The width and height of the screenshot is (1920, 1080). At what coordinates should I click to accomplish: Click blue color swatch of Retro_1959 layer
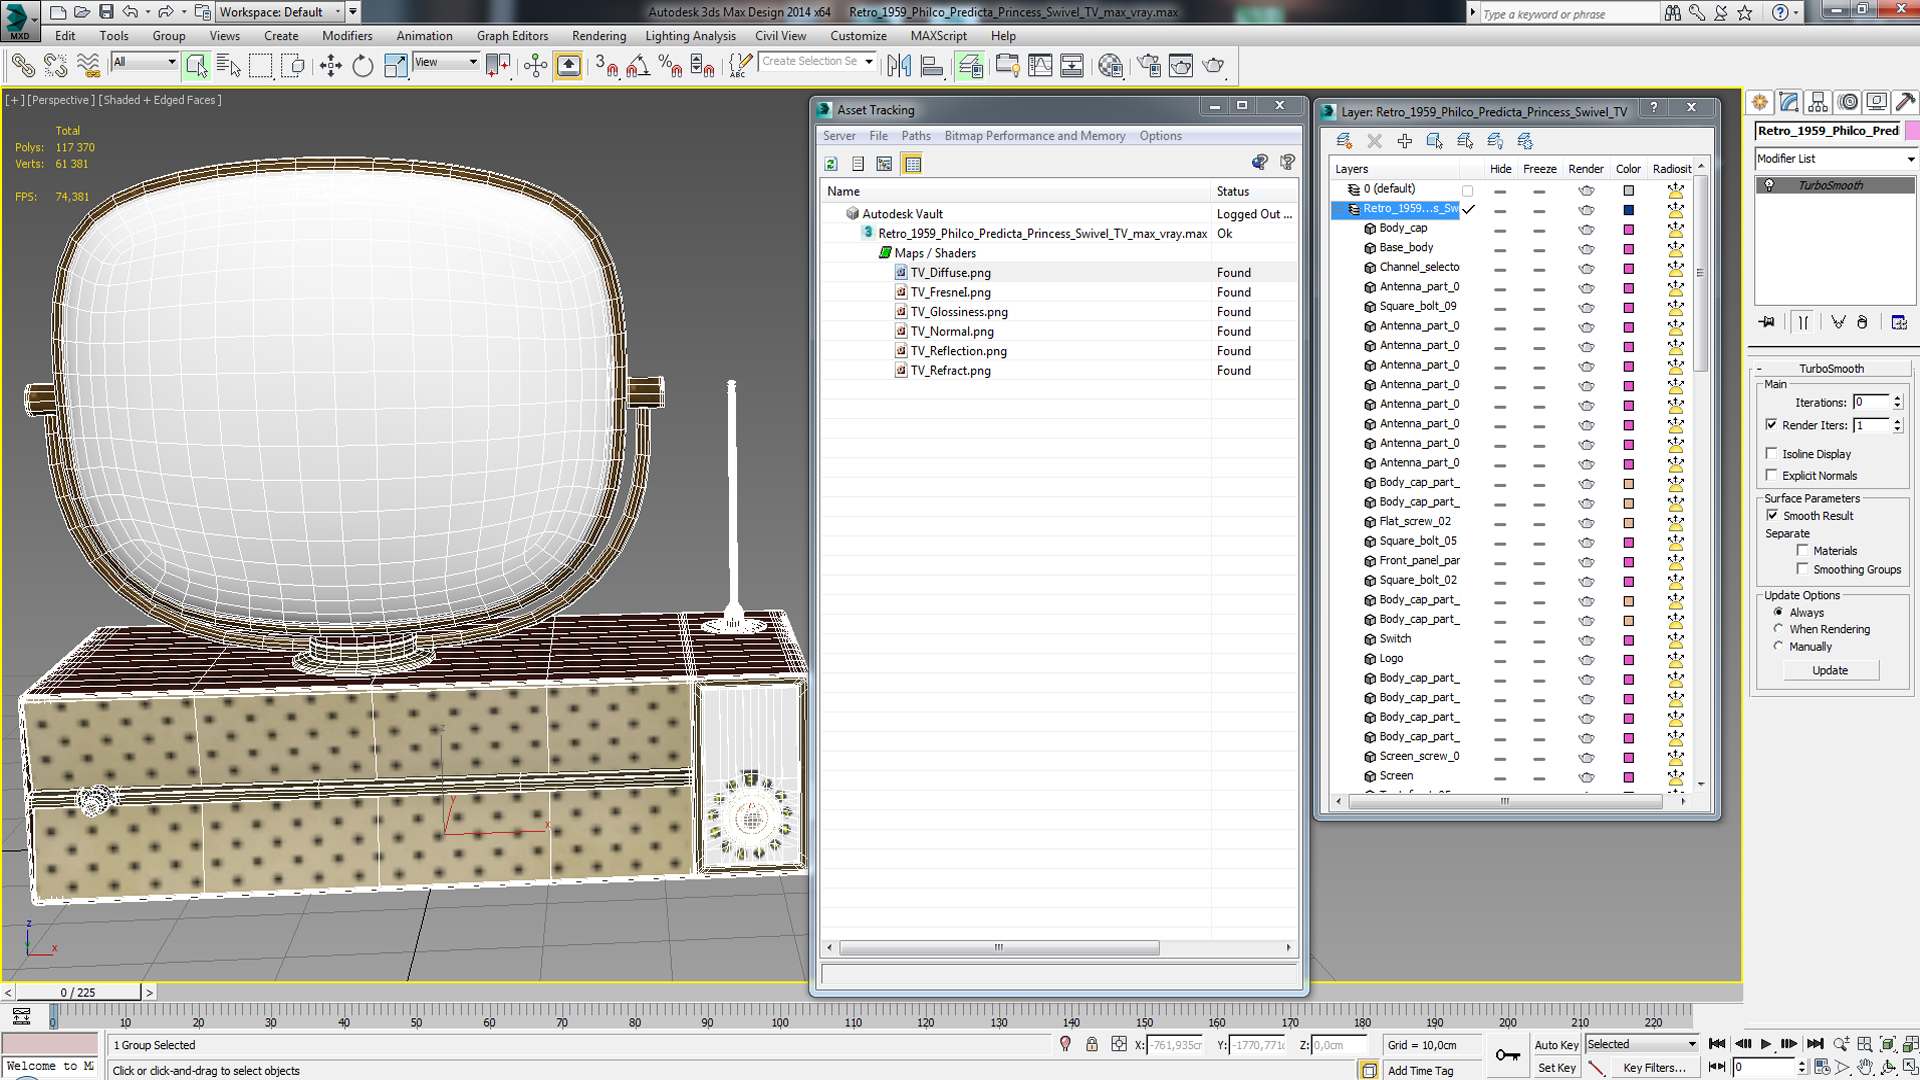[1628, 210]
